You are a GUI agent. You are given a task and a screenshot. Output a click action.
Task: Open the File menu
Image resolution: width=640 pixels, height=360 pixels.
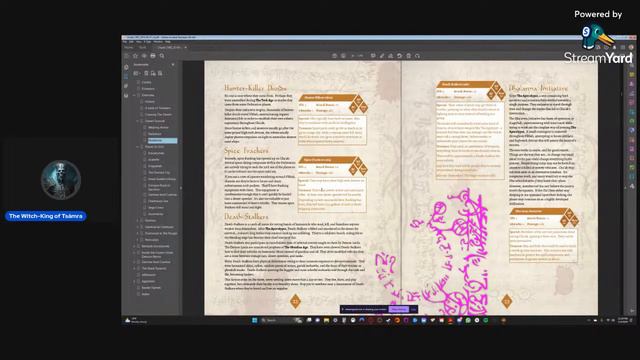tap(125, 42)
